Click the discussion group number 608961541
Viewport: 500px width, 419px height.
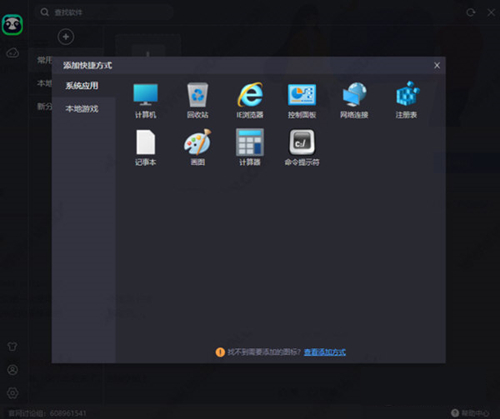68,414
